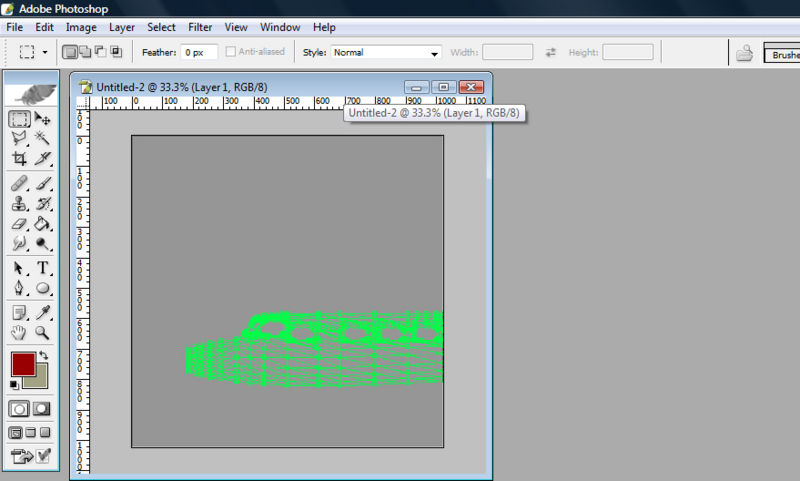Screen dimensions: 800x481
Task: Open the Layer menu
Action: (122, 27)
